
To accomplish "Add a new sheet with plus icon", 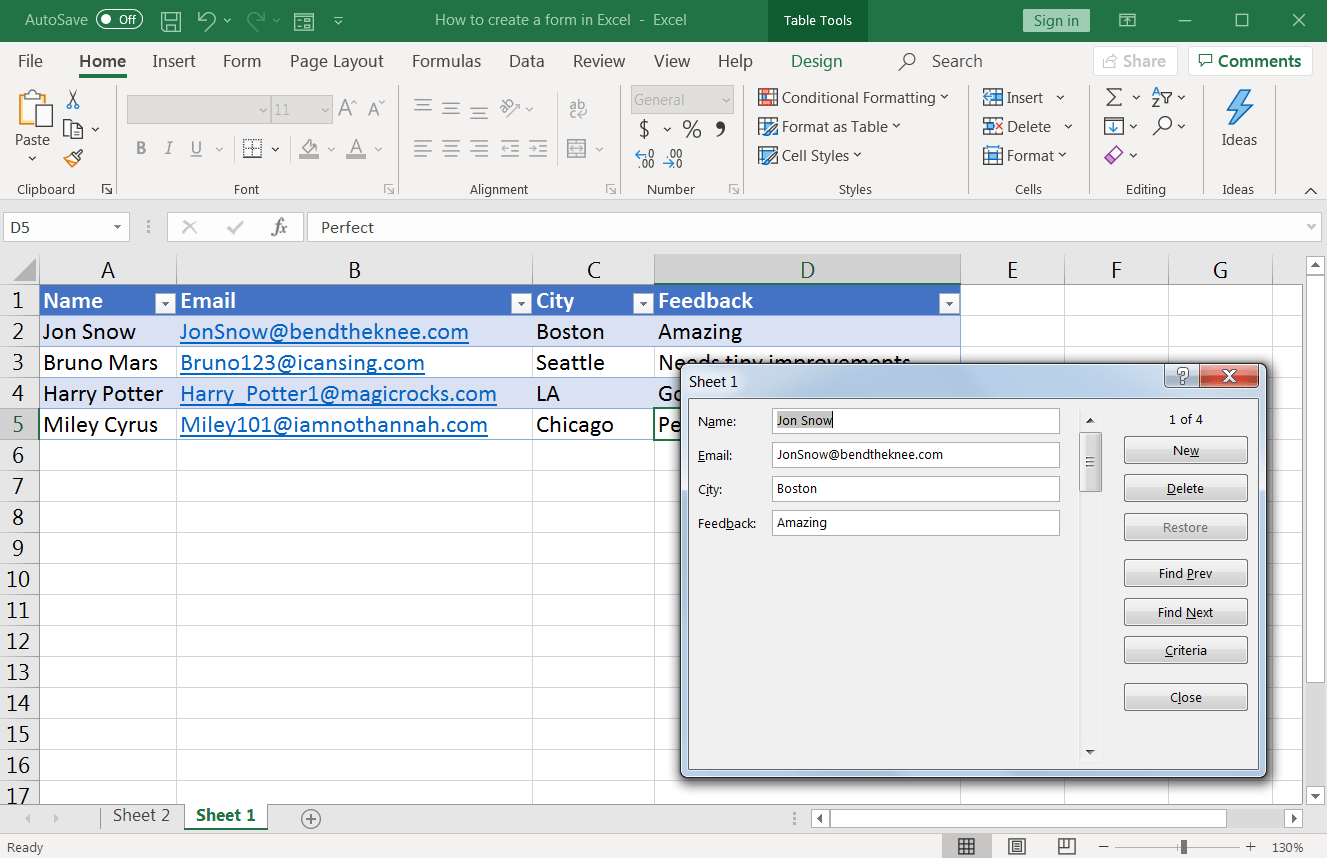I will (x=311, y=819).
